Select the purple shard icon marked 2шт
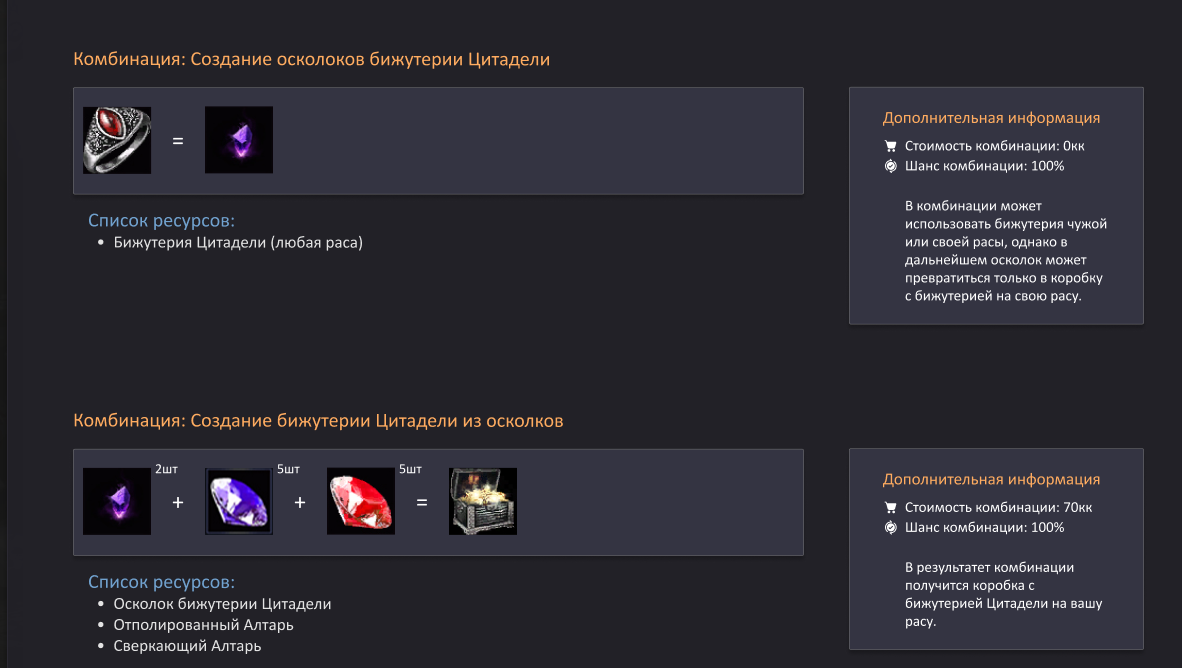The width and height of the screenshot is (1182, 668). tap(117, 502)
